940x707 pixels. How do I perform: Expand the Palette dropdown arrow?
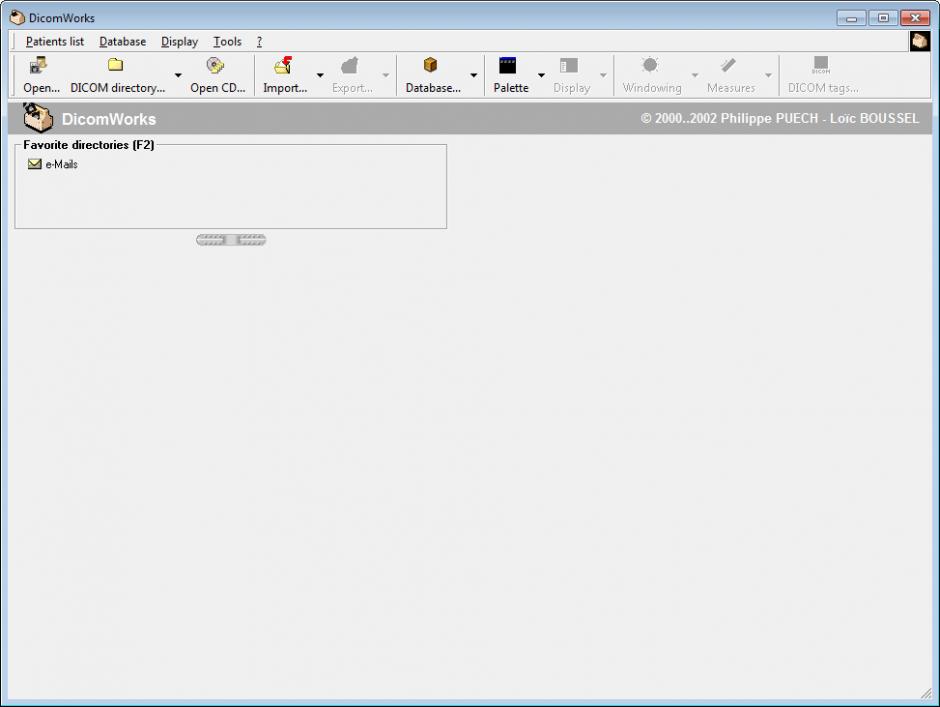[x=541, y=75]
